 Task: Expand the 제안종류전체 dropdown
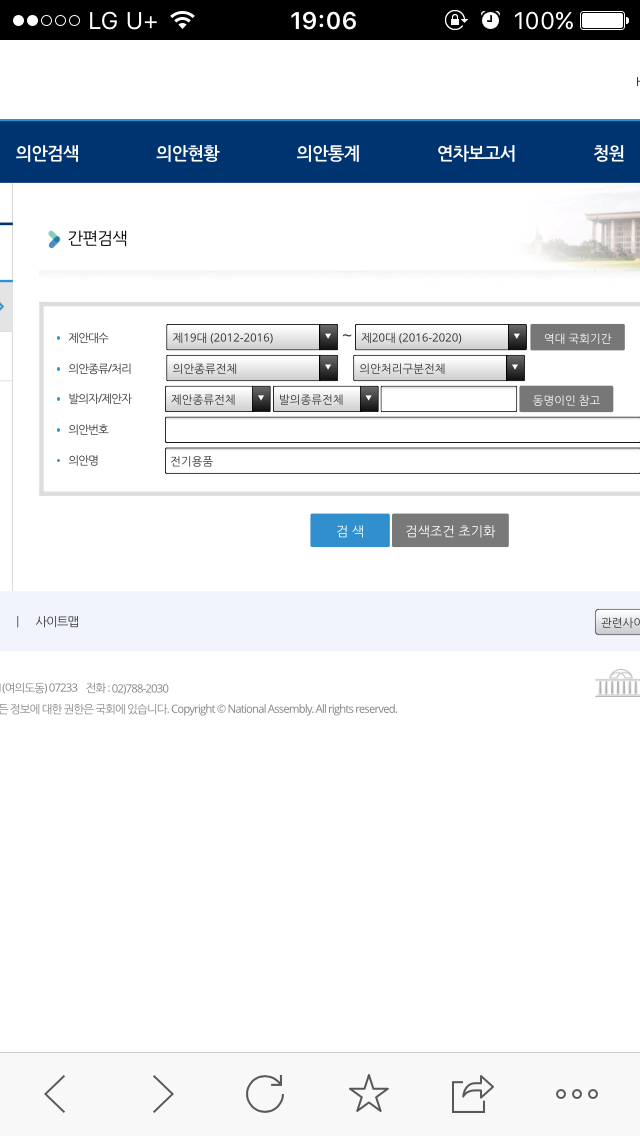[x=218, y=399]
